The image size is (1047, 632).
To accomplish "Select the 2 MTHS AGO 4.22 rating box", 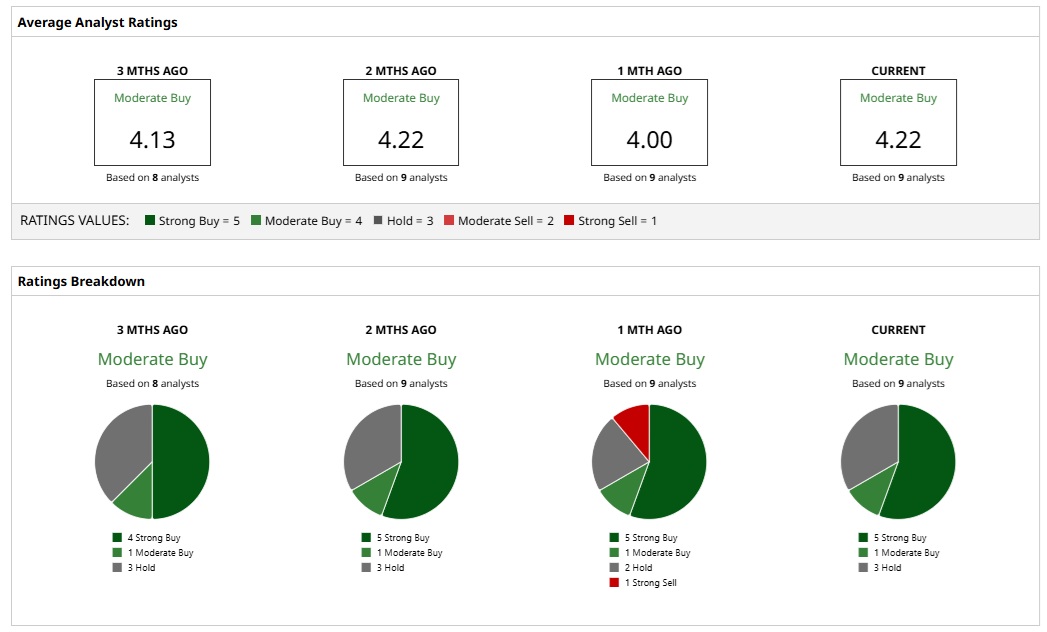I will pyautogui.click(x=401, y=122).
